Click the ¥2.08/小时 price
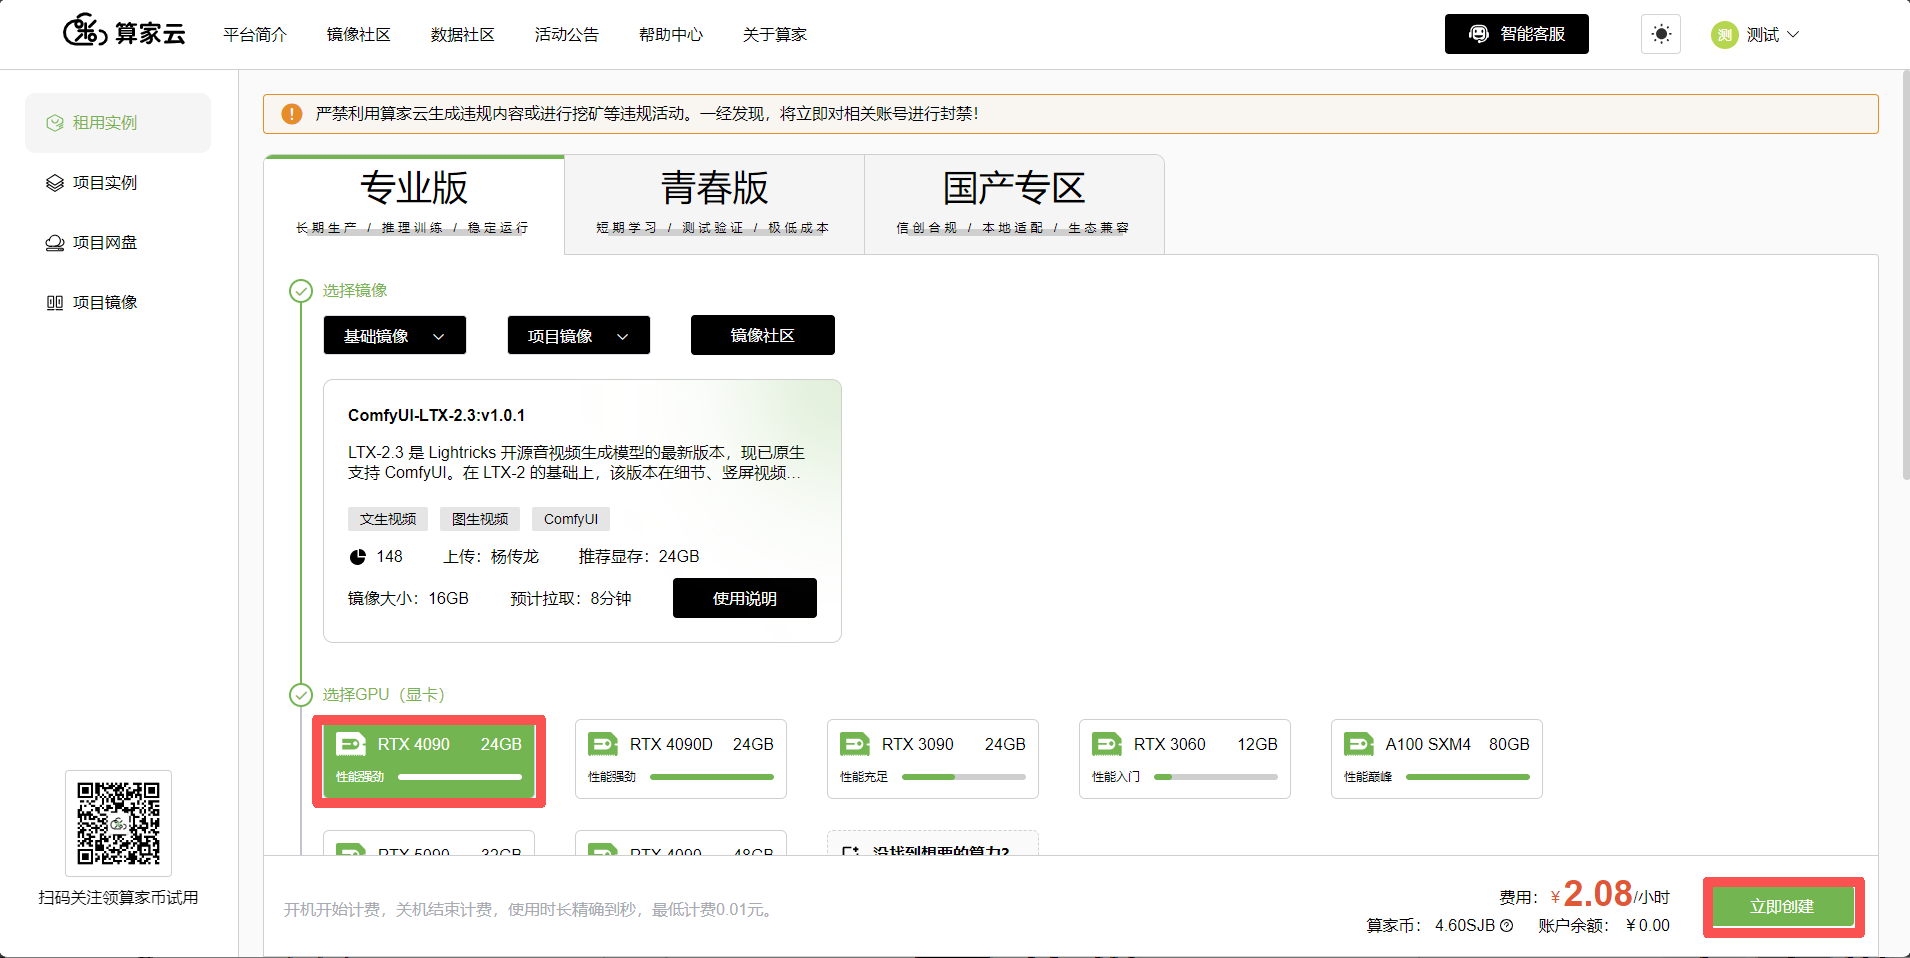Screen dimensions: 1910x958 click(x=1610, y=893)
